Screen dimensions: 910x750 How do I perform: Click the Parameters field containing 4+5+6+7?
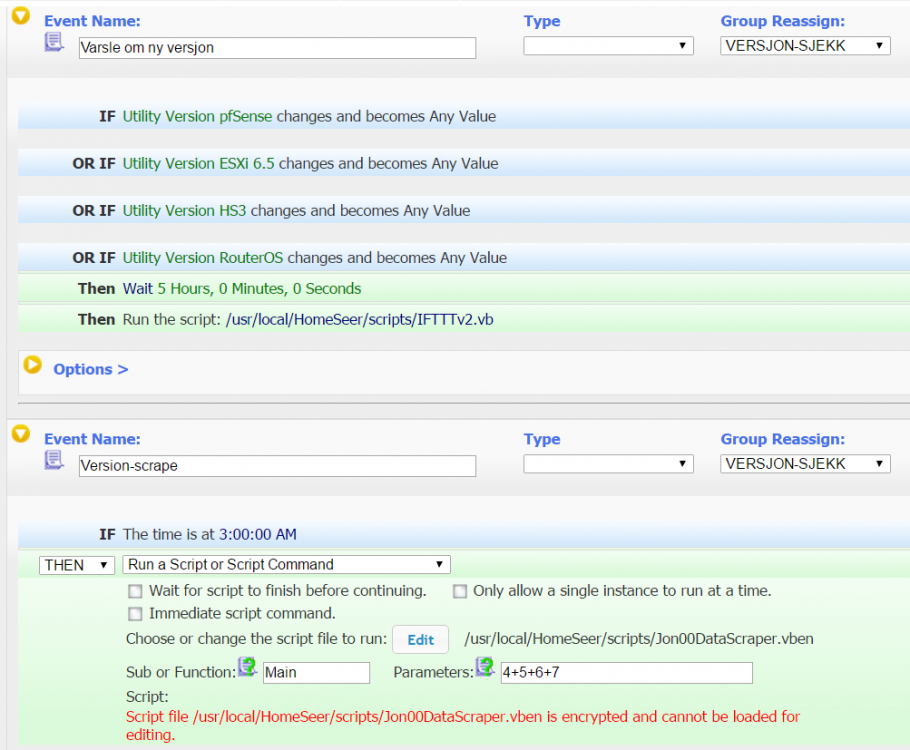tap(626, 673)
